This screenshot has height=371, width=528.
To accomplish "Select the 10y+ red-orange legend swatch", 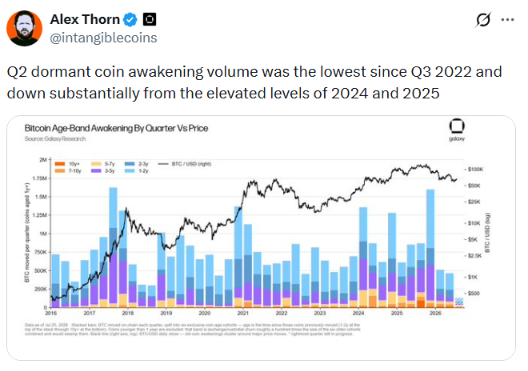I will pos(60,164).
